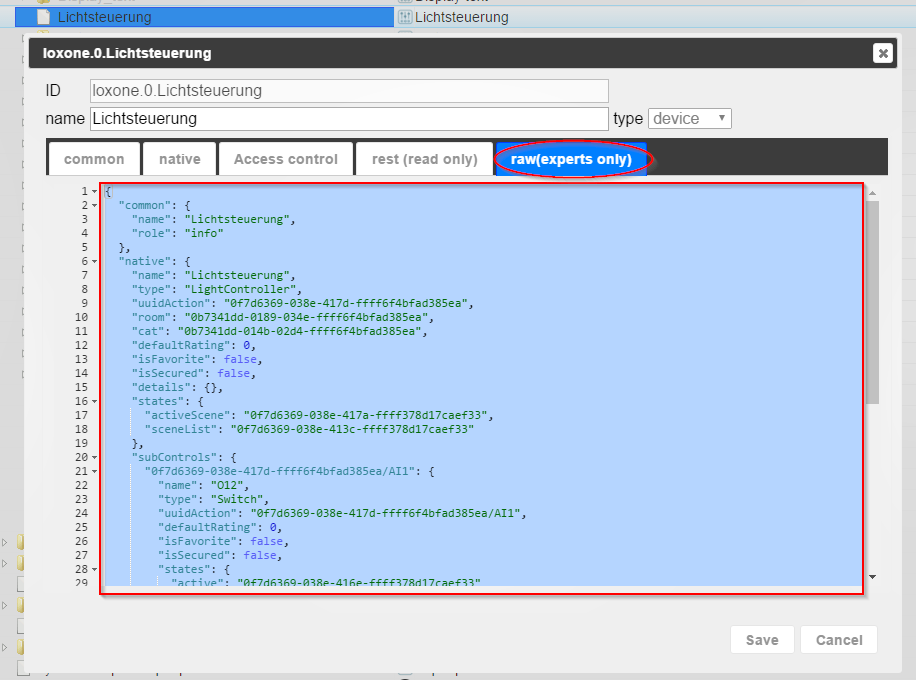
Task: Click the "name": "O12" line
Action: (204, 485)
